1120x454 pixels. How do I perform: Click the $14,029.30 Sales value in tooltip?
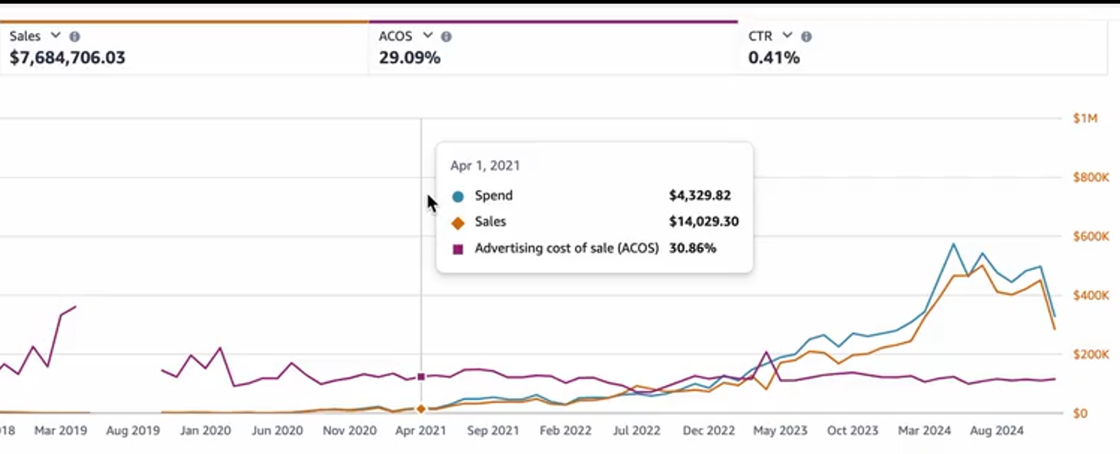[703, 222]
